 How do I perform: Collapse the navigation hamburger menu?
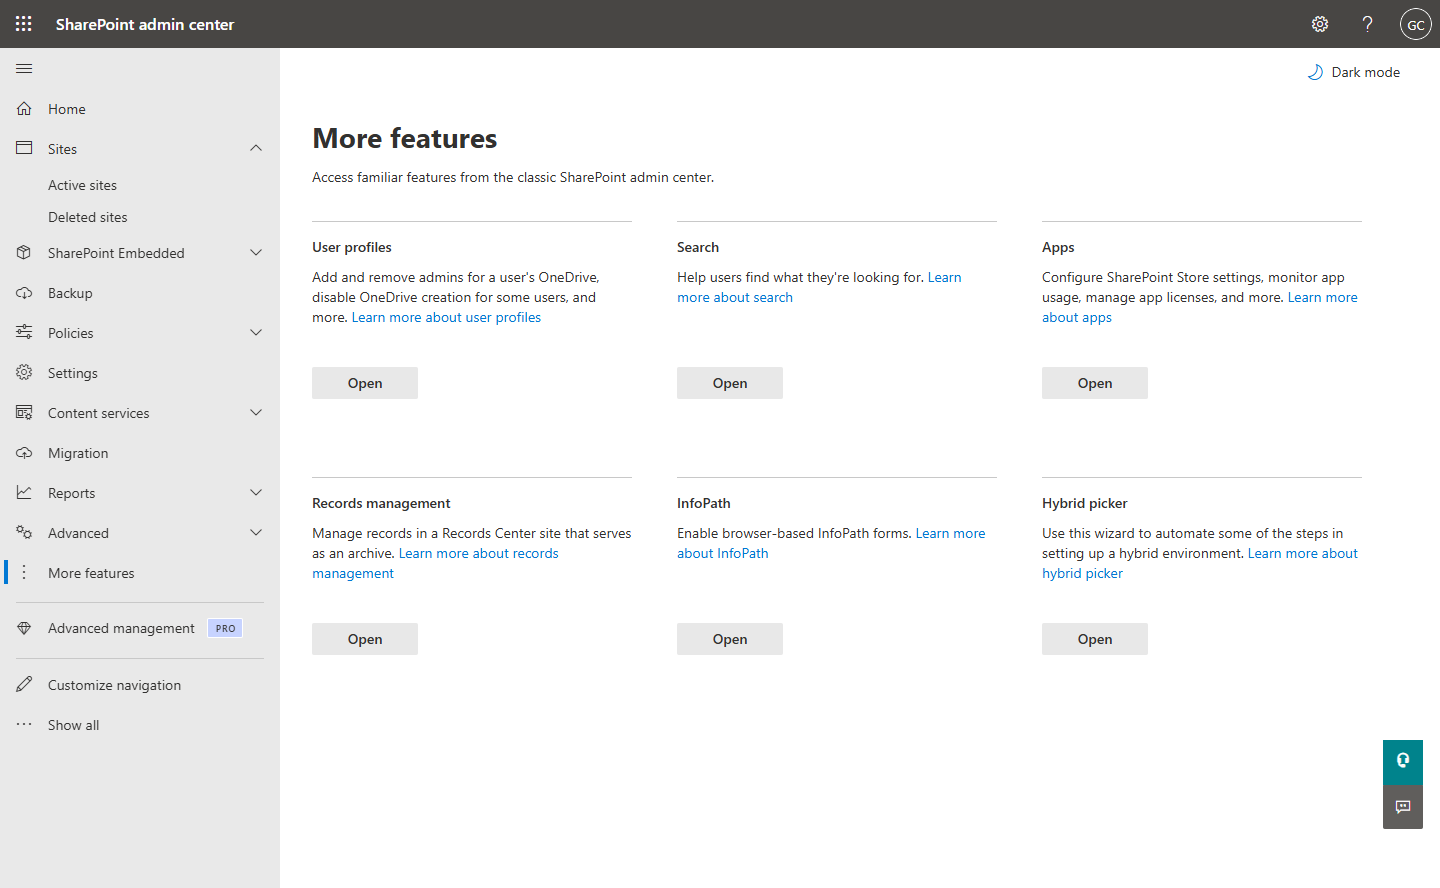click(x=24, y=68)
